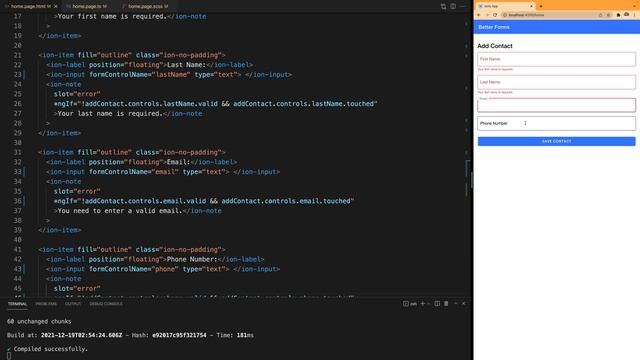The image size is (640, 360).
Task: Click the *ngIf email expression on line 36
Action: tap(204, 201)
